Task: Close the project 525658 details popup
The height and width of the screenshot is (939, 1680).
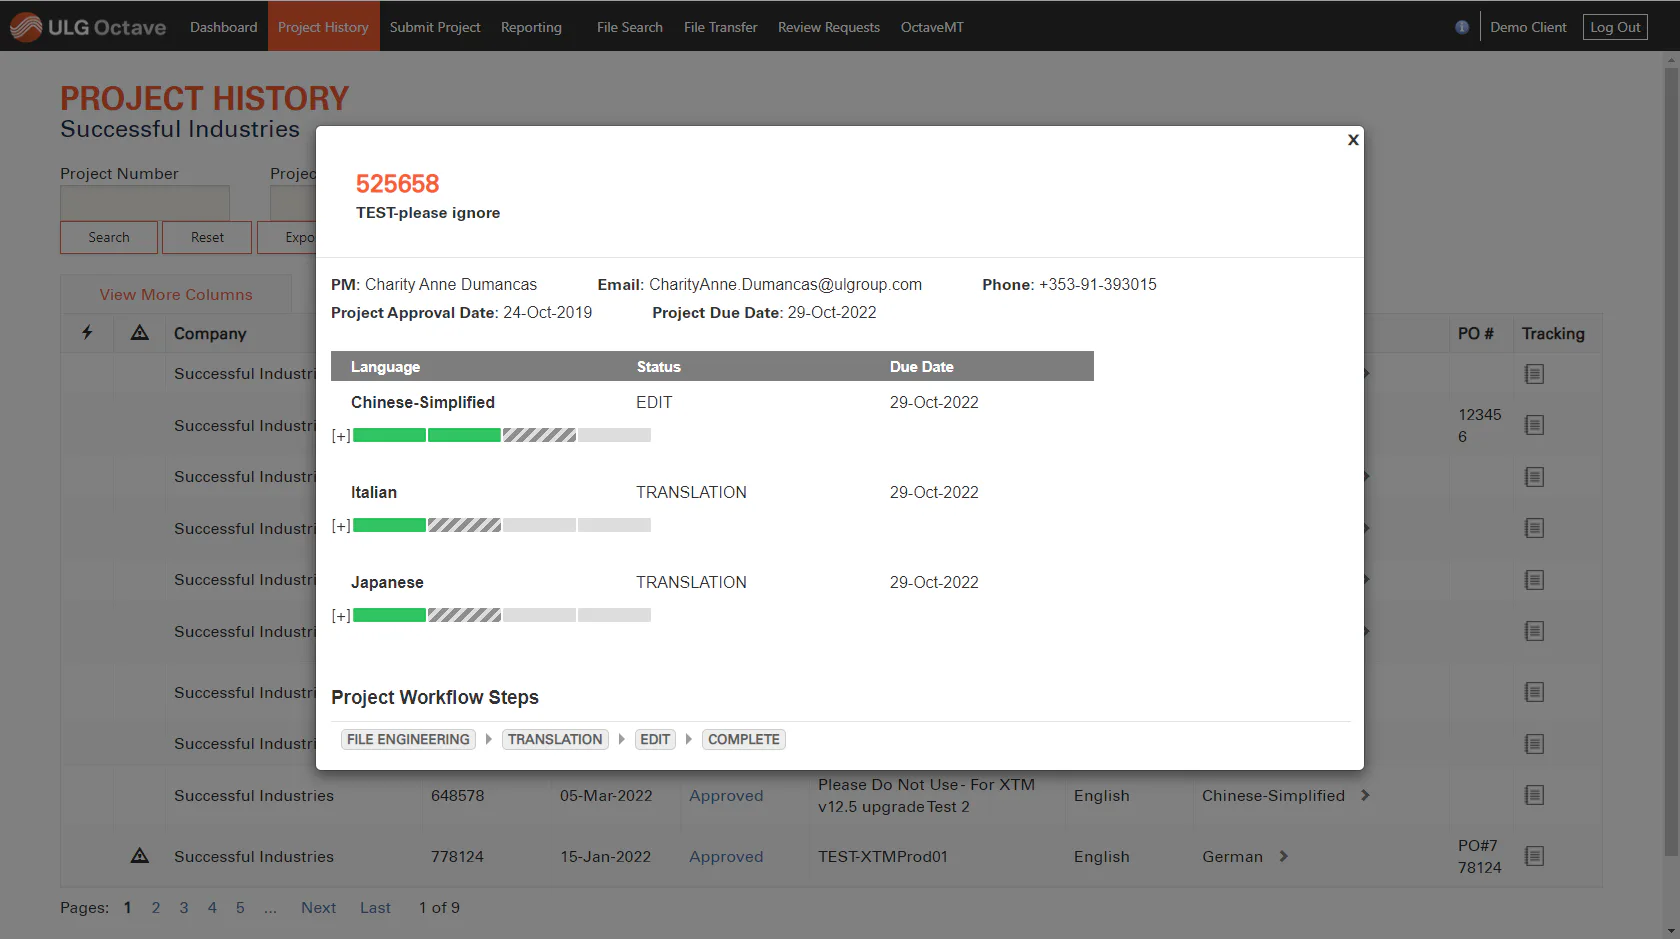Action: (1353, 140)
